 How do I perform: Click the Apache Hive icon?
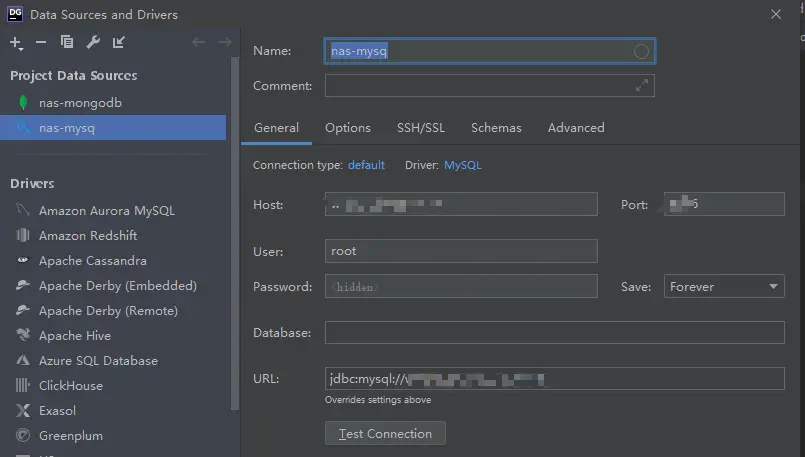click(23, 335)
